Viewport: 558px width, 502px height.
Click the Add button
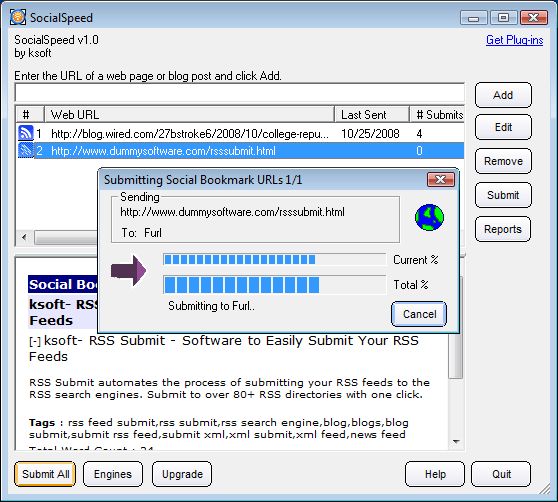503,95
